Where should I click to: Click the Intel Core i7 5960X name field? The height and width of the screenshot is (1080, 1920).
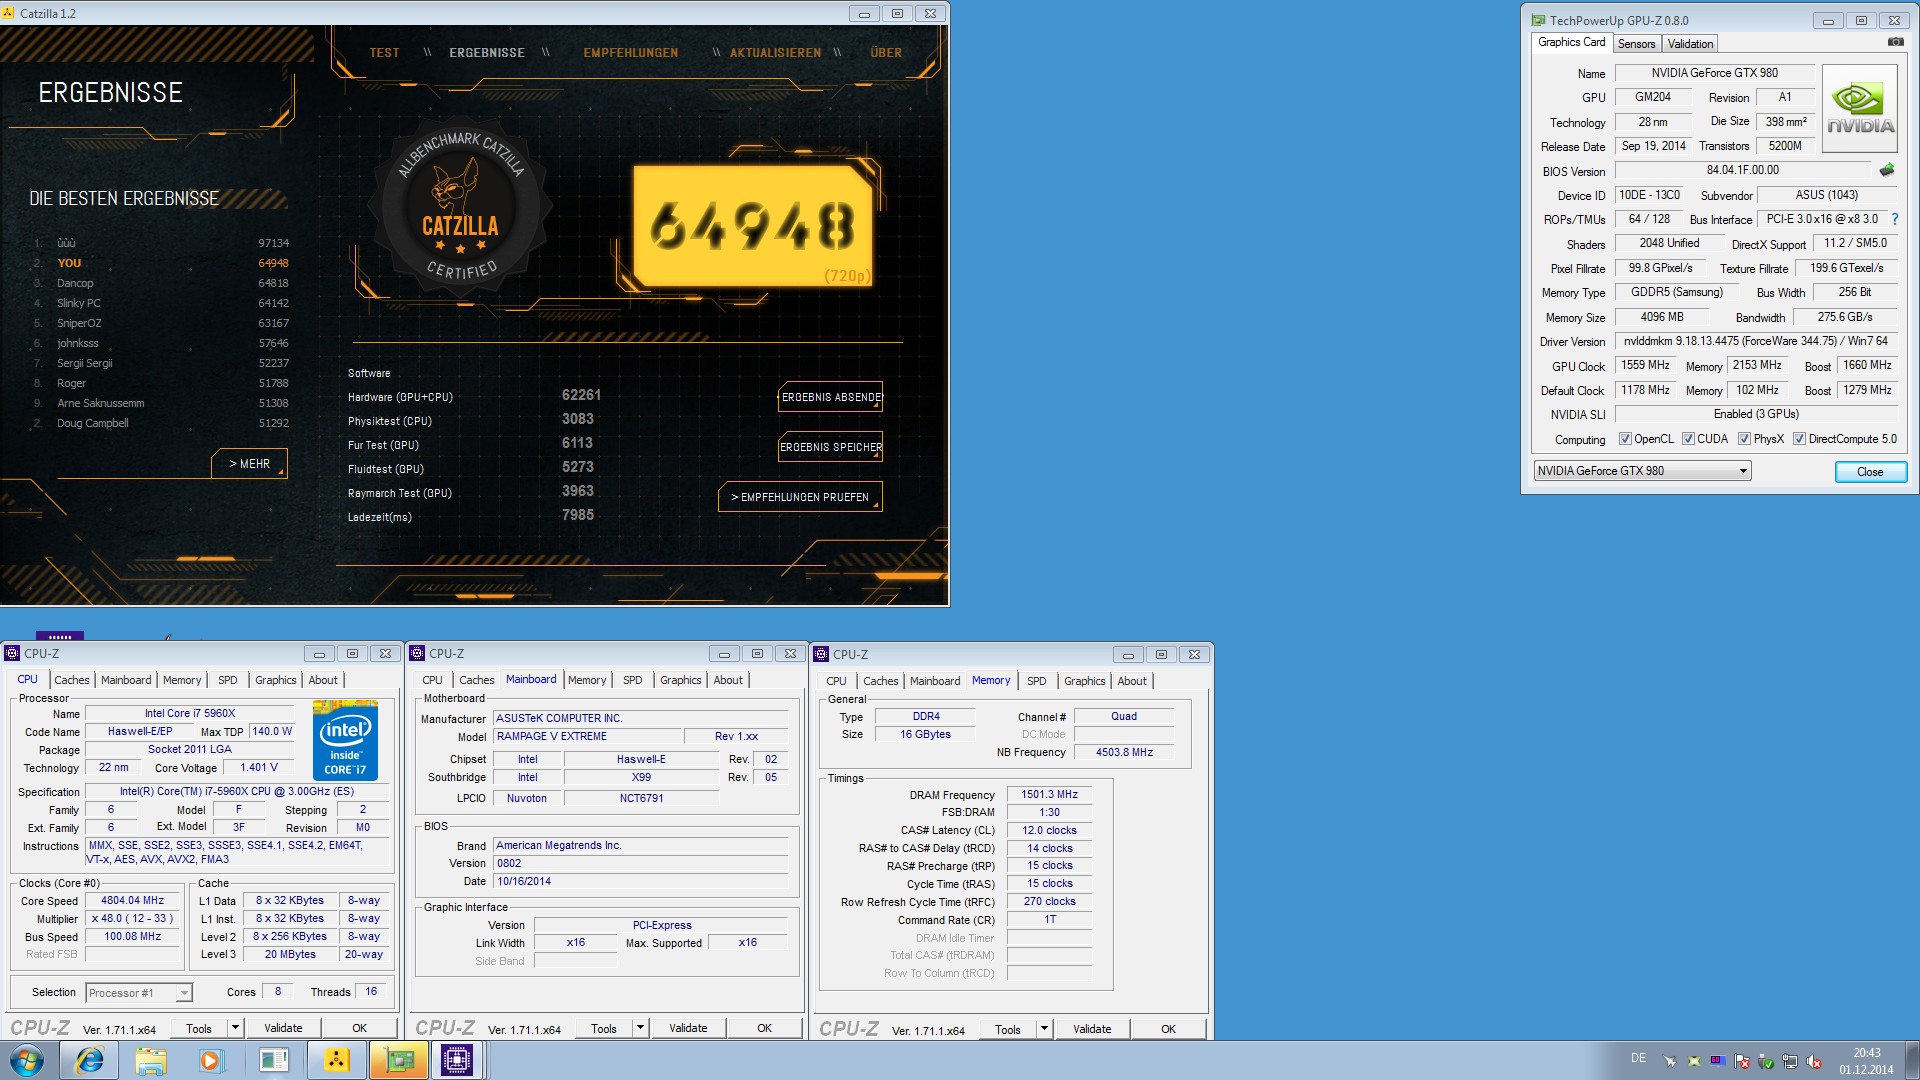point(190,714)
